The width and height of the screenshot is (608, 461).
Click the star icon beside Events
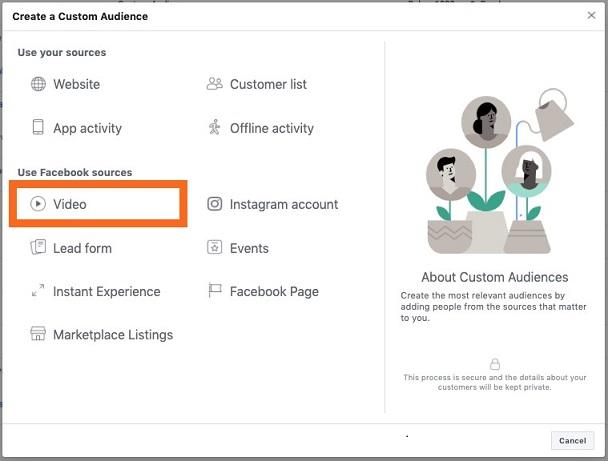pyautogui.click(x=214, y=248)
